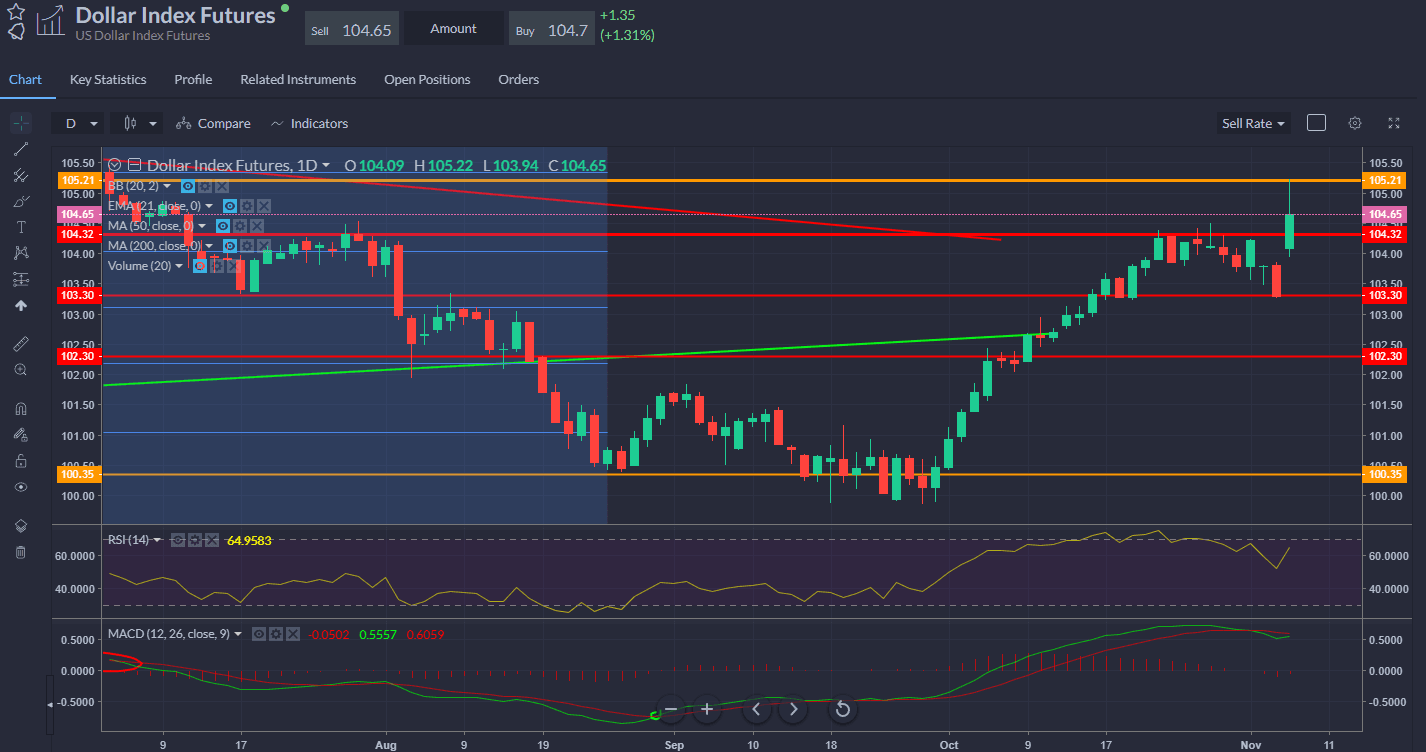The width and height of the screenshot is (1426, 752).
Task: Open the object tree layers panel
Action: (21, 526)
